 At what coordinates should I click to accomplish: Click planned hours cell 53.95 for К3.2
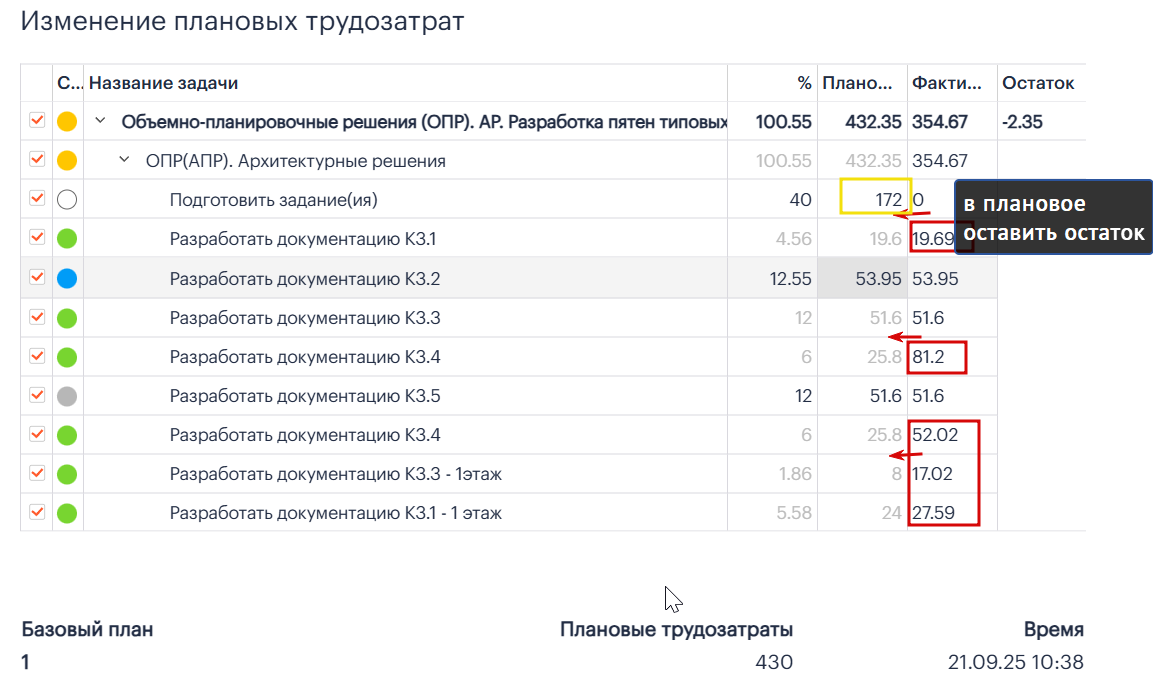(x=863, y=279)
